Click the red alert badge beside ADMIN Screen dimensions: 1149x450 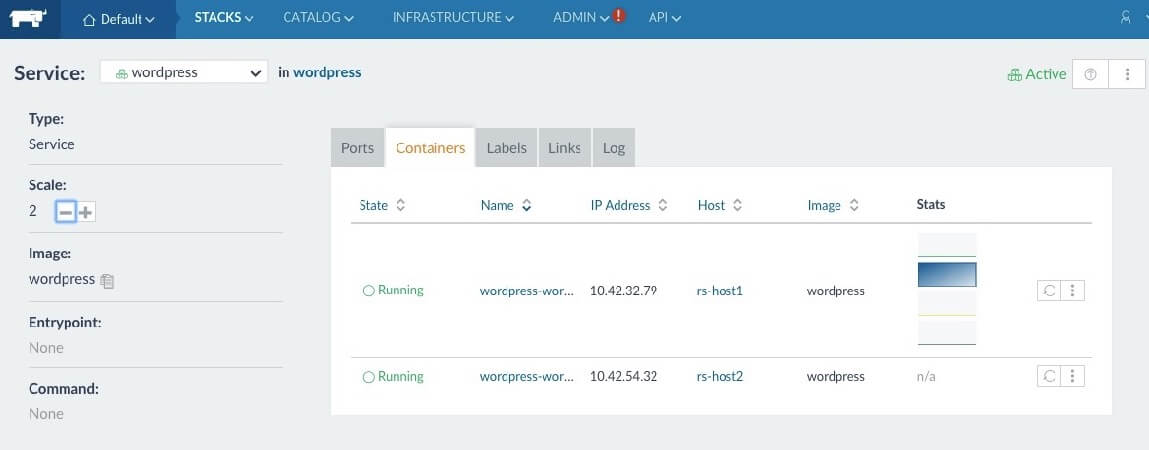point(619,15)
